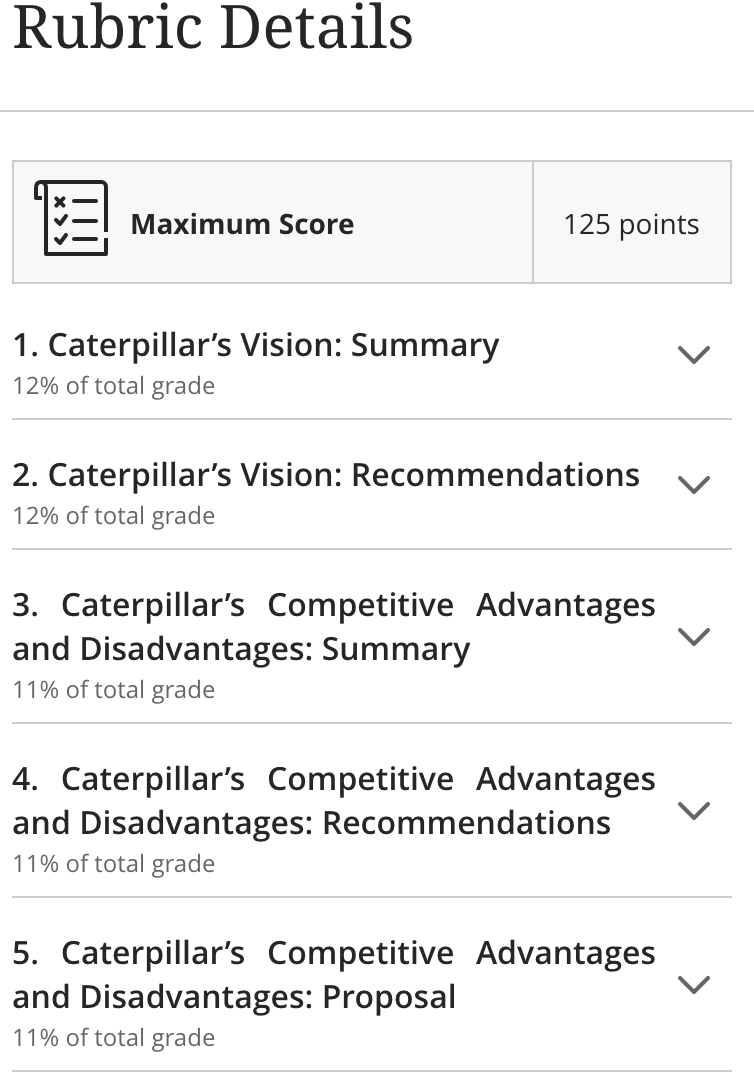Expand criterion 4 Competitive Advantages Recommendations chevron

[x=694, y=810]
